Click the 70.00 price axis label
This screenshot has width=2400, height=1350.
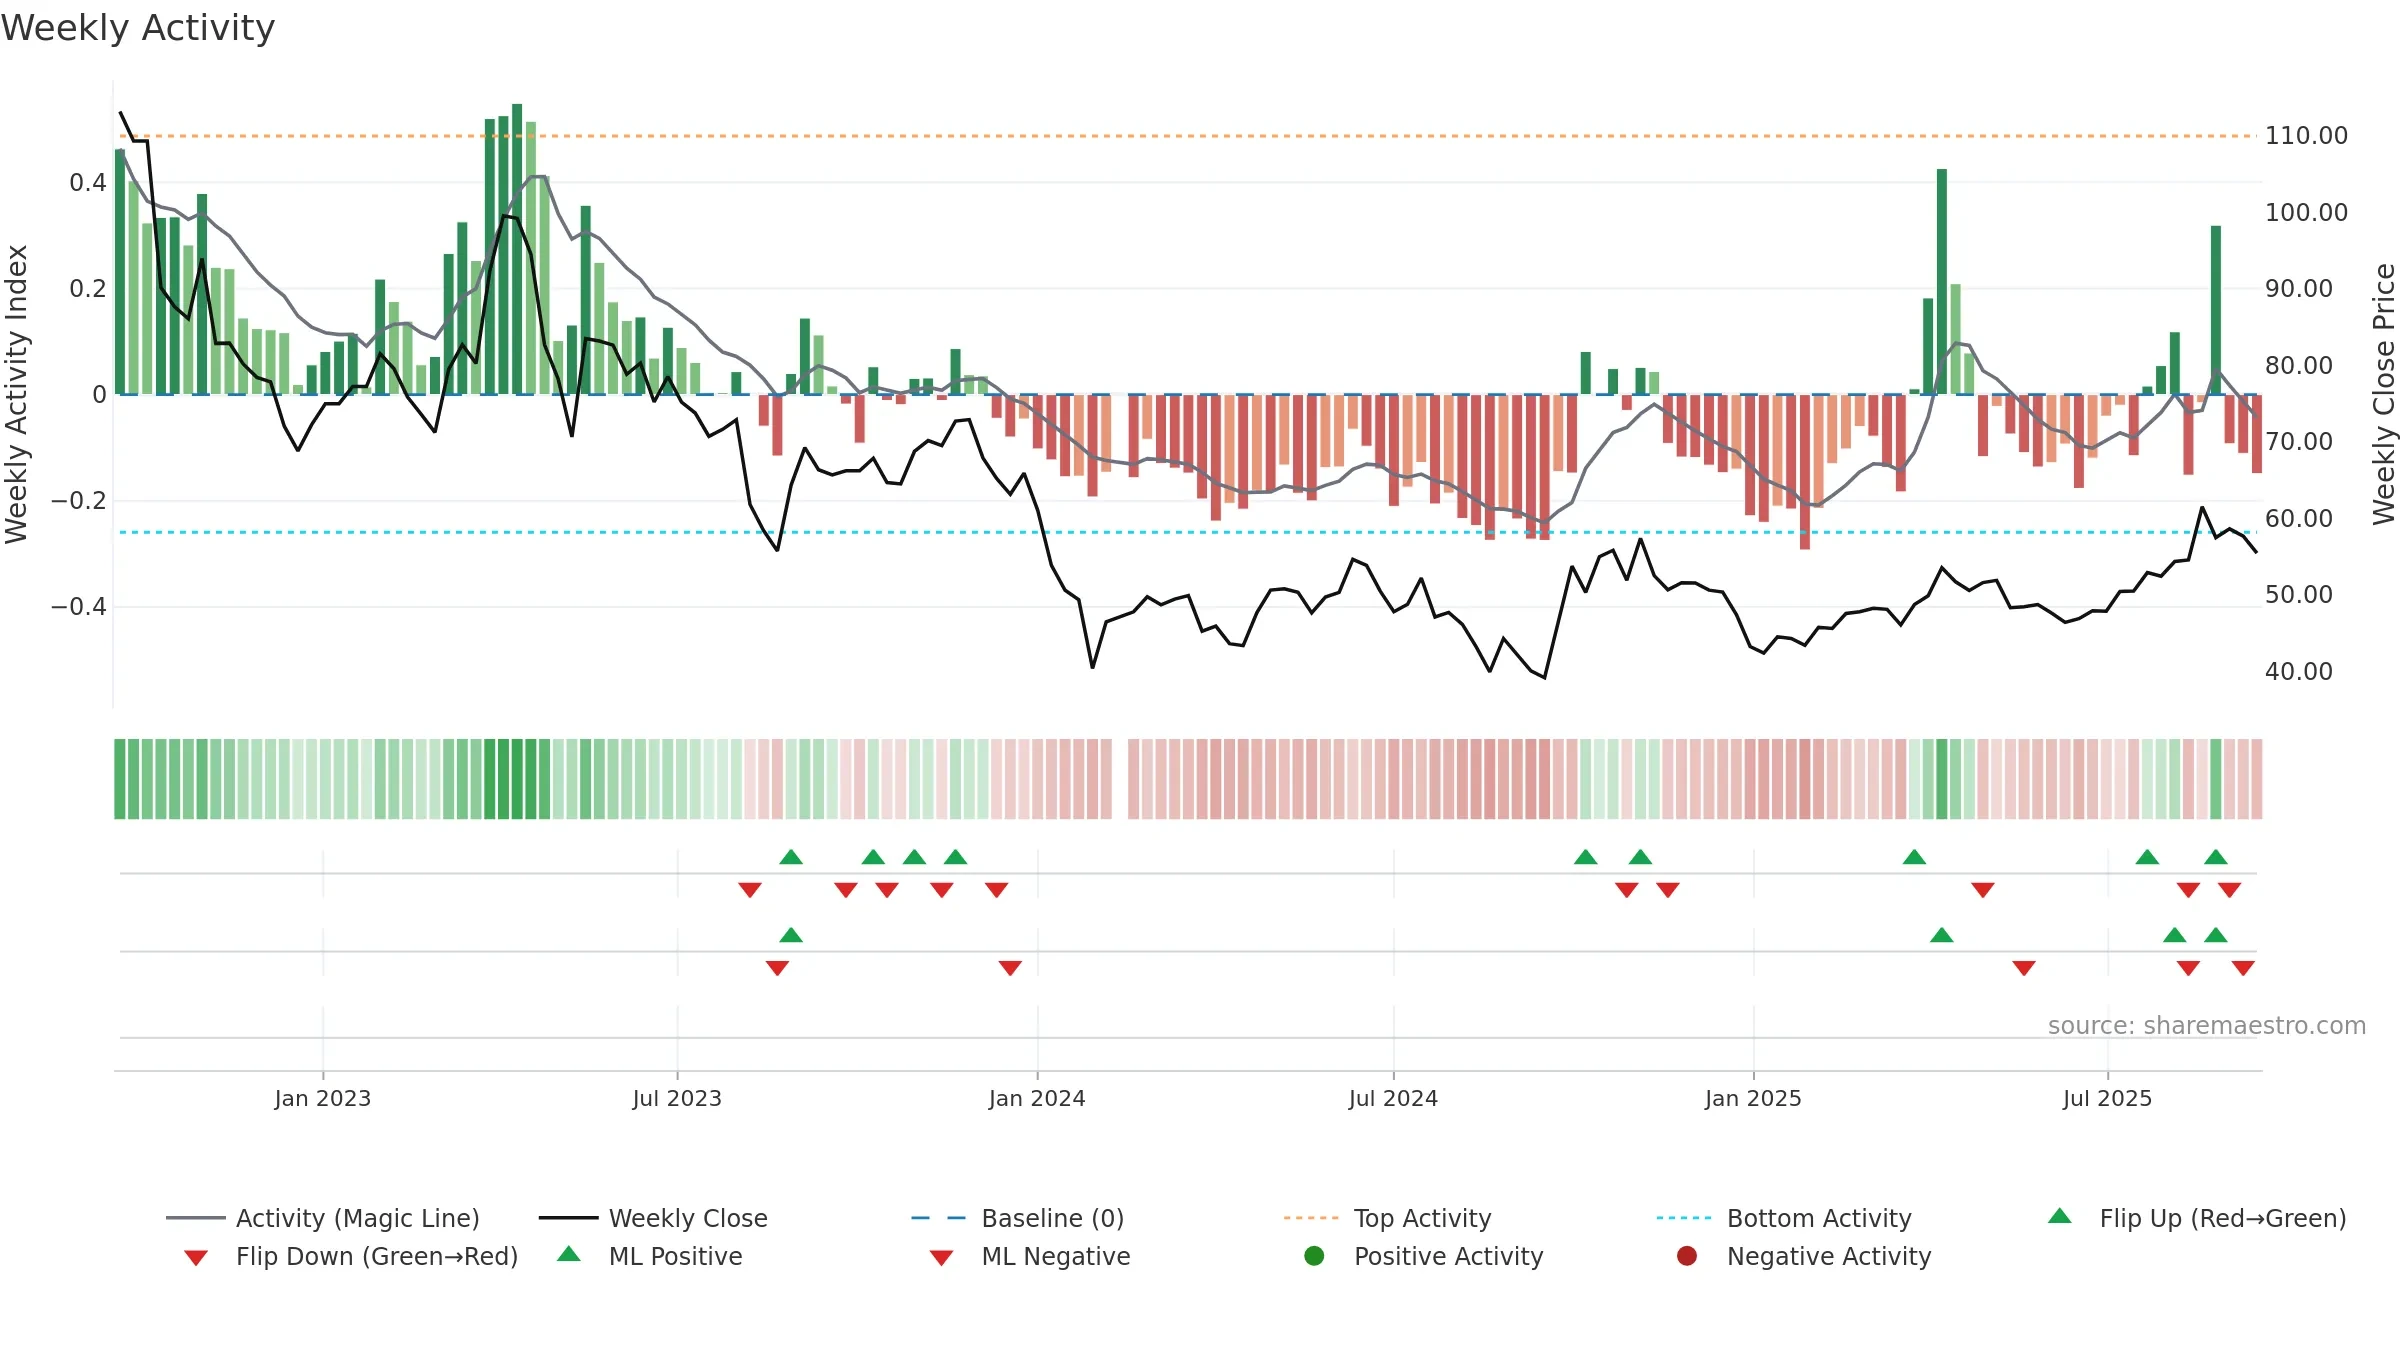click(2299, 441)
